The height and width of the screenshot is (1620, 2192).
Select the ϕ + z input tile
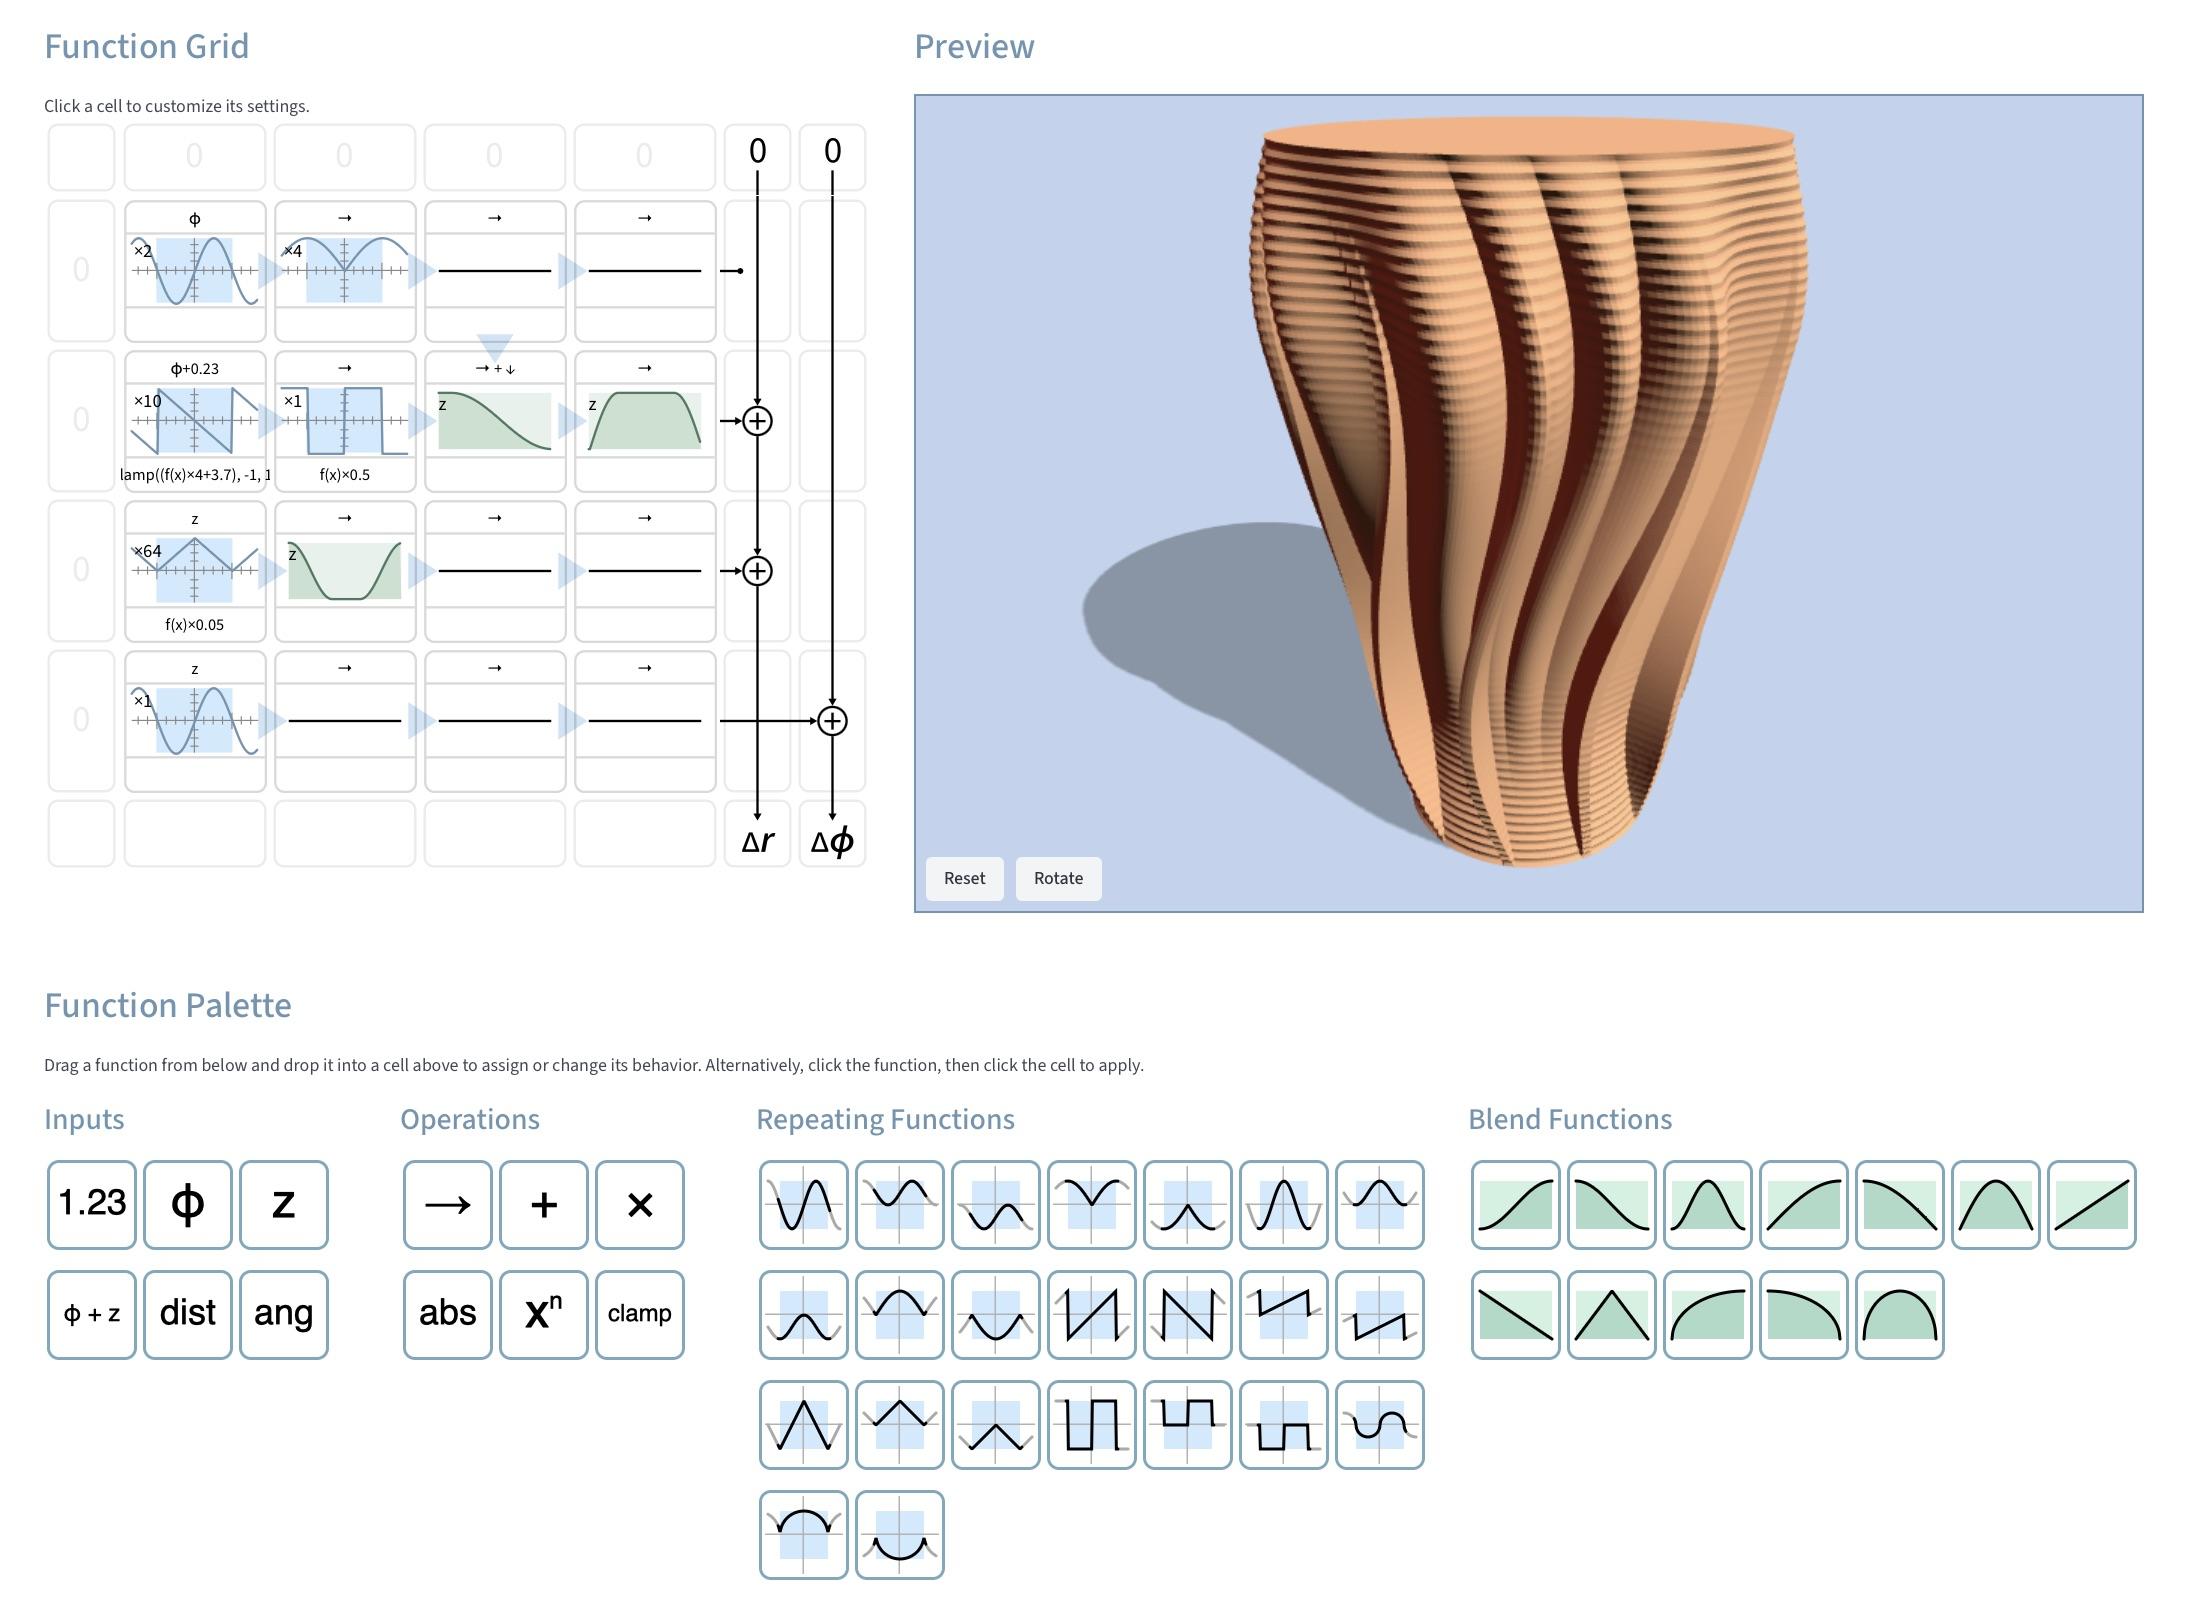[x=91, y=1314]
